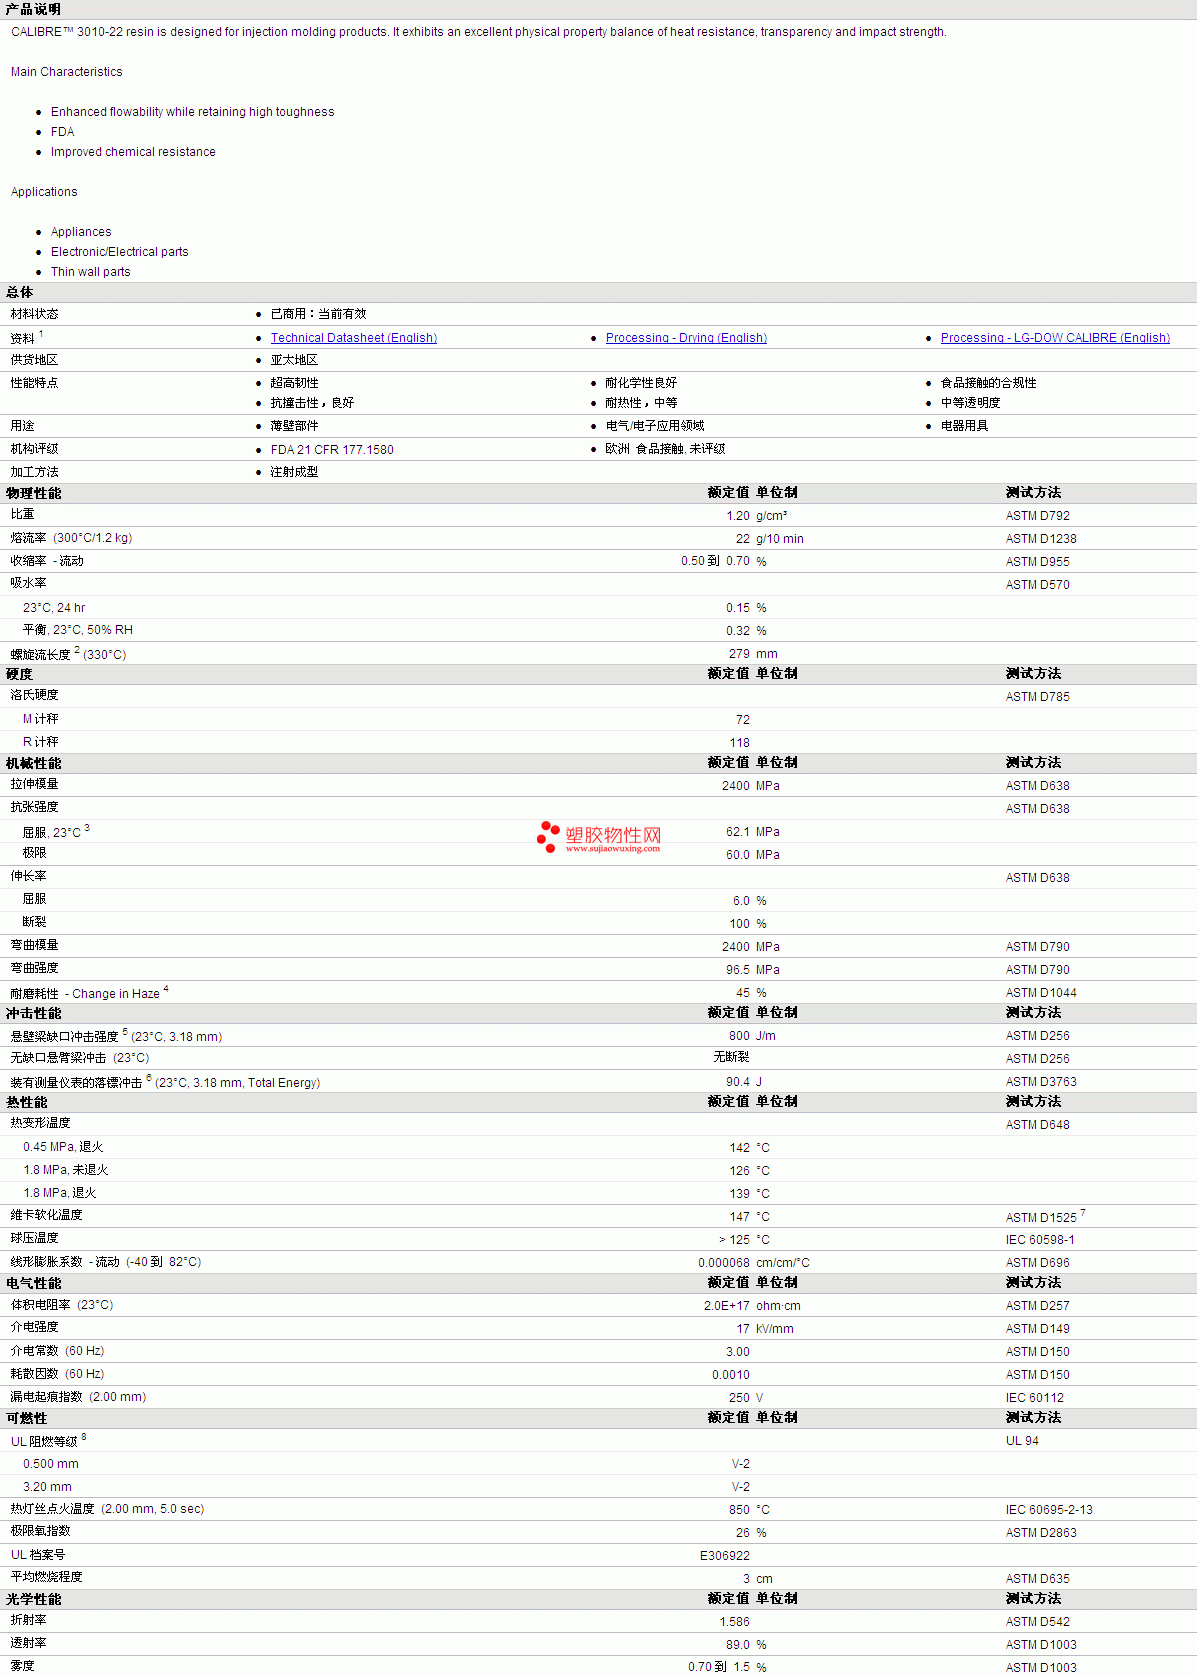Click Enhanced flowability bullet text

coord(193,112)
